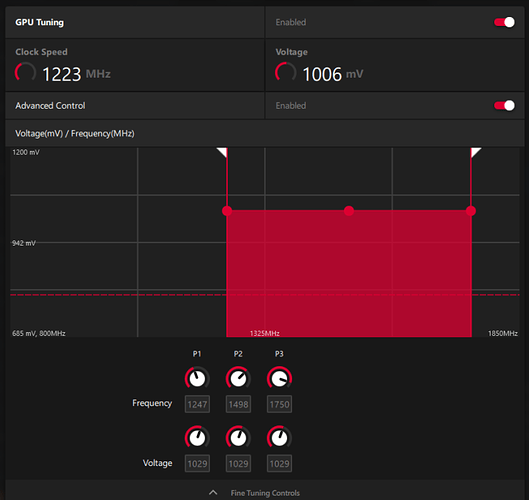Image resolution: width=529 pixels, height=500 pixels.
Task: Click the P3 frequency dial knob
Action: click(279, 378)
